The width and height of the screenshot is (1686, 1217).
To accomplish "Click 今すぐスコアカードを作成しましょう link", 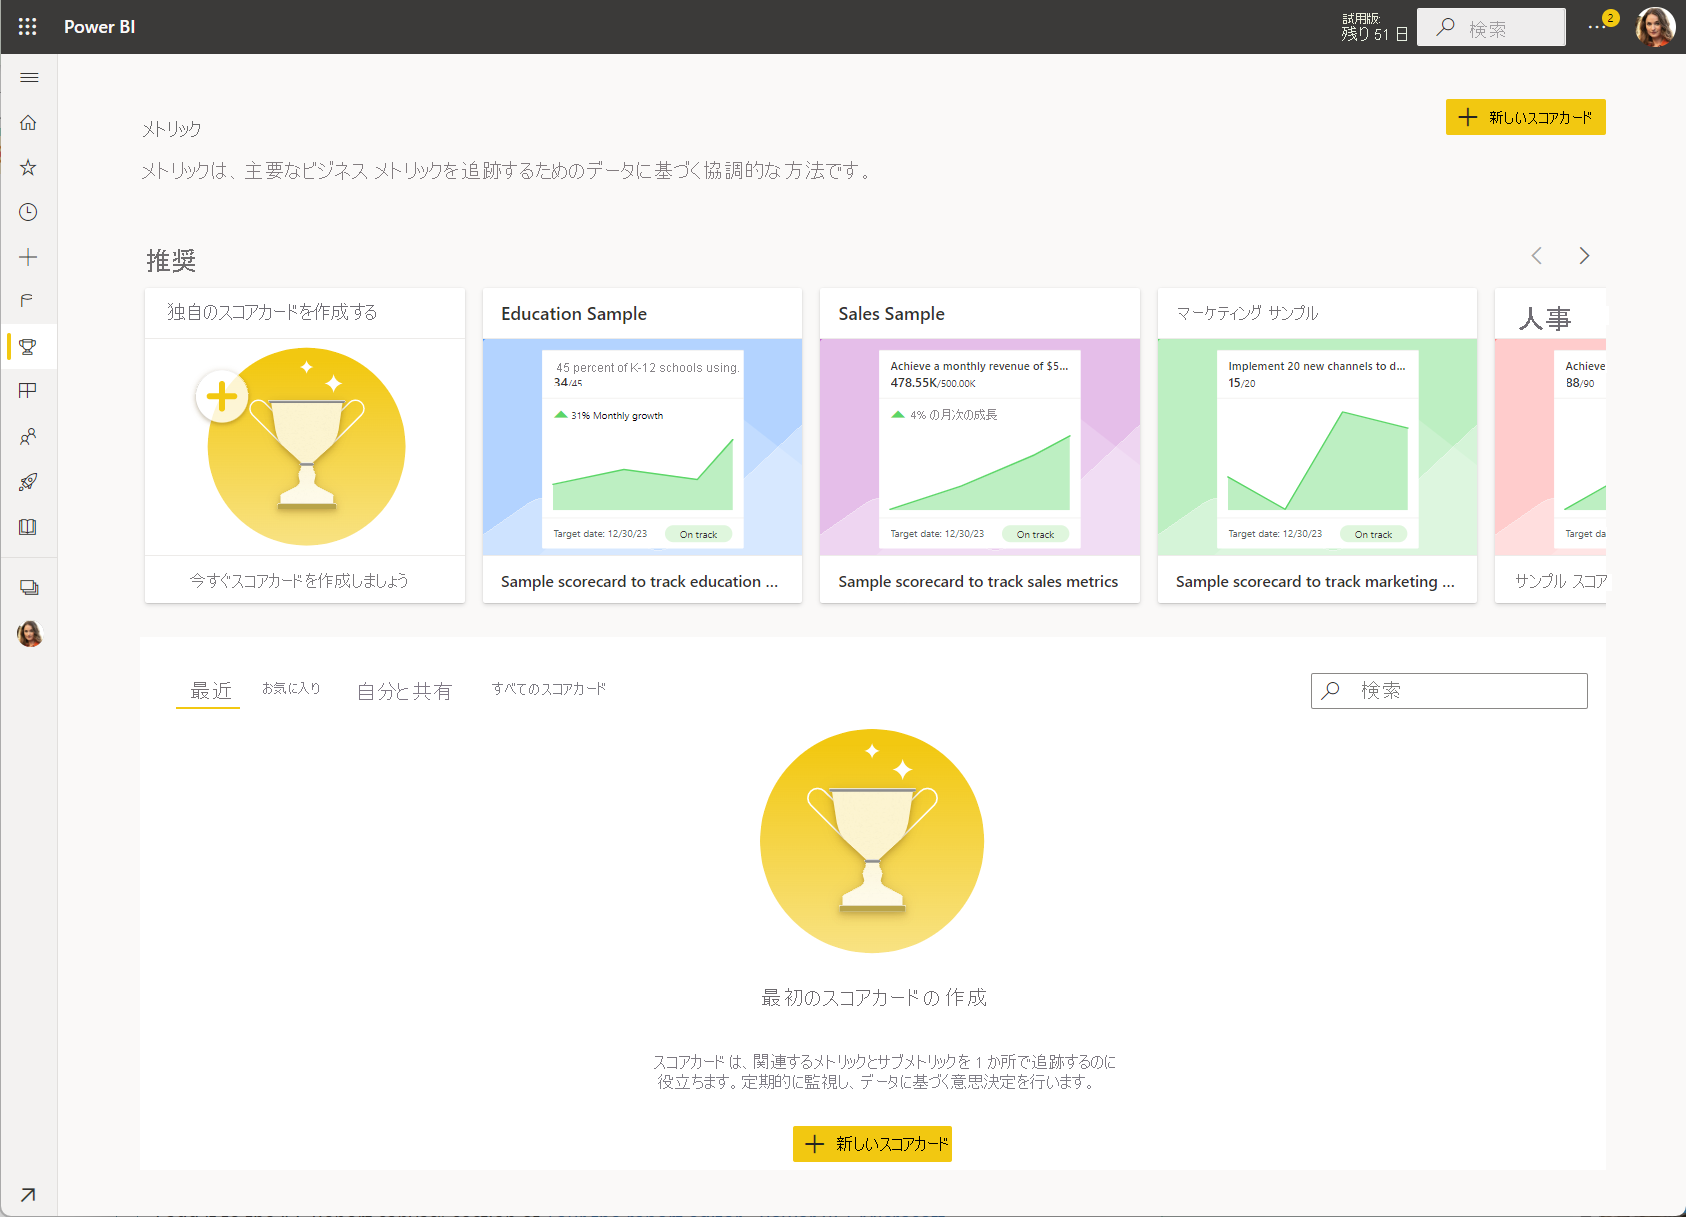I will tap(299, 580).
